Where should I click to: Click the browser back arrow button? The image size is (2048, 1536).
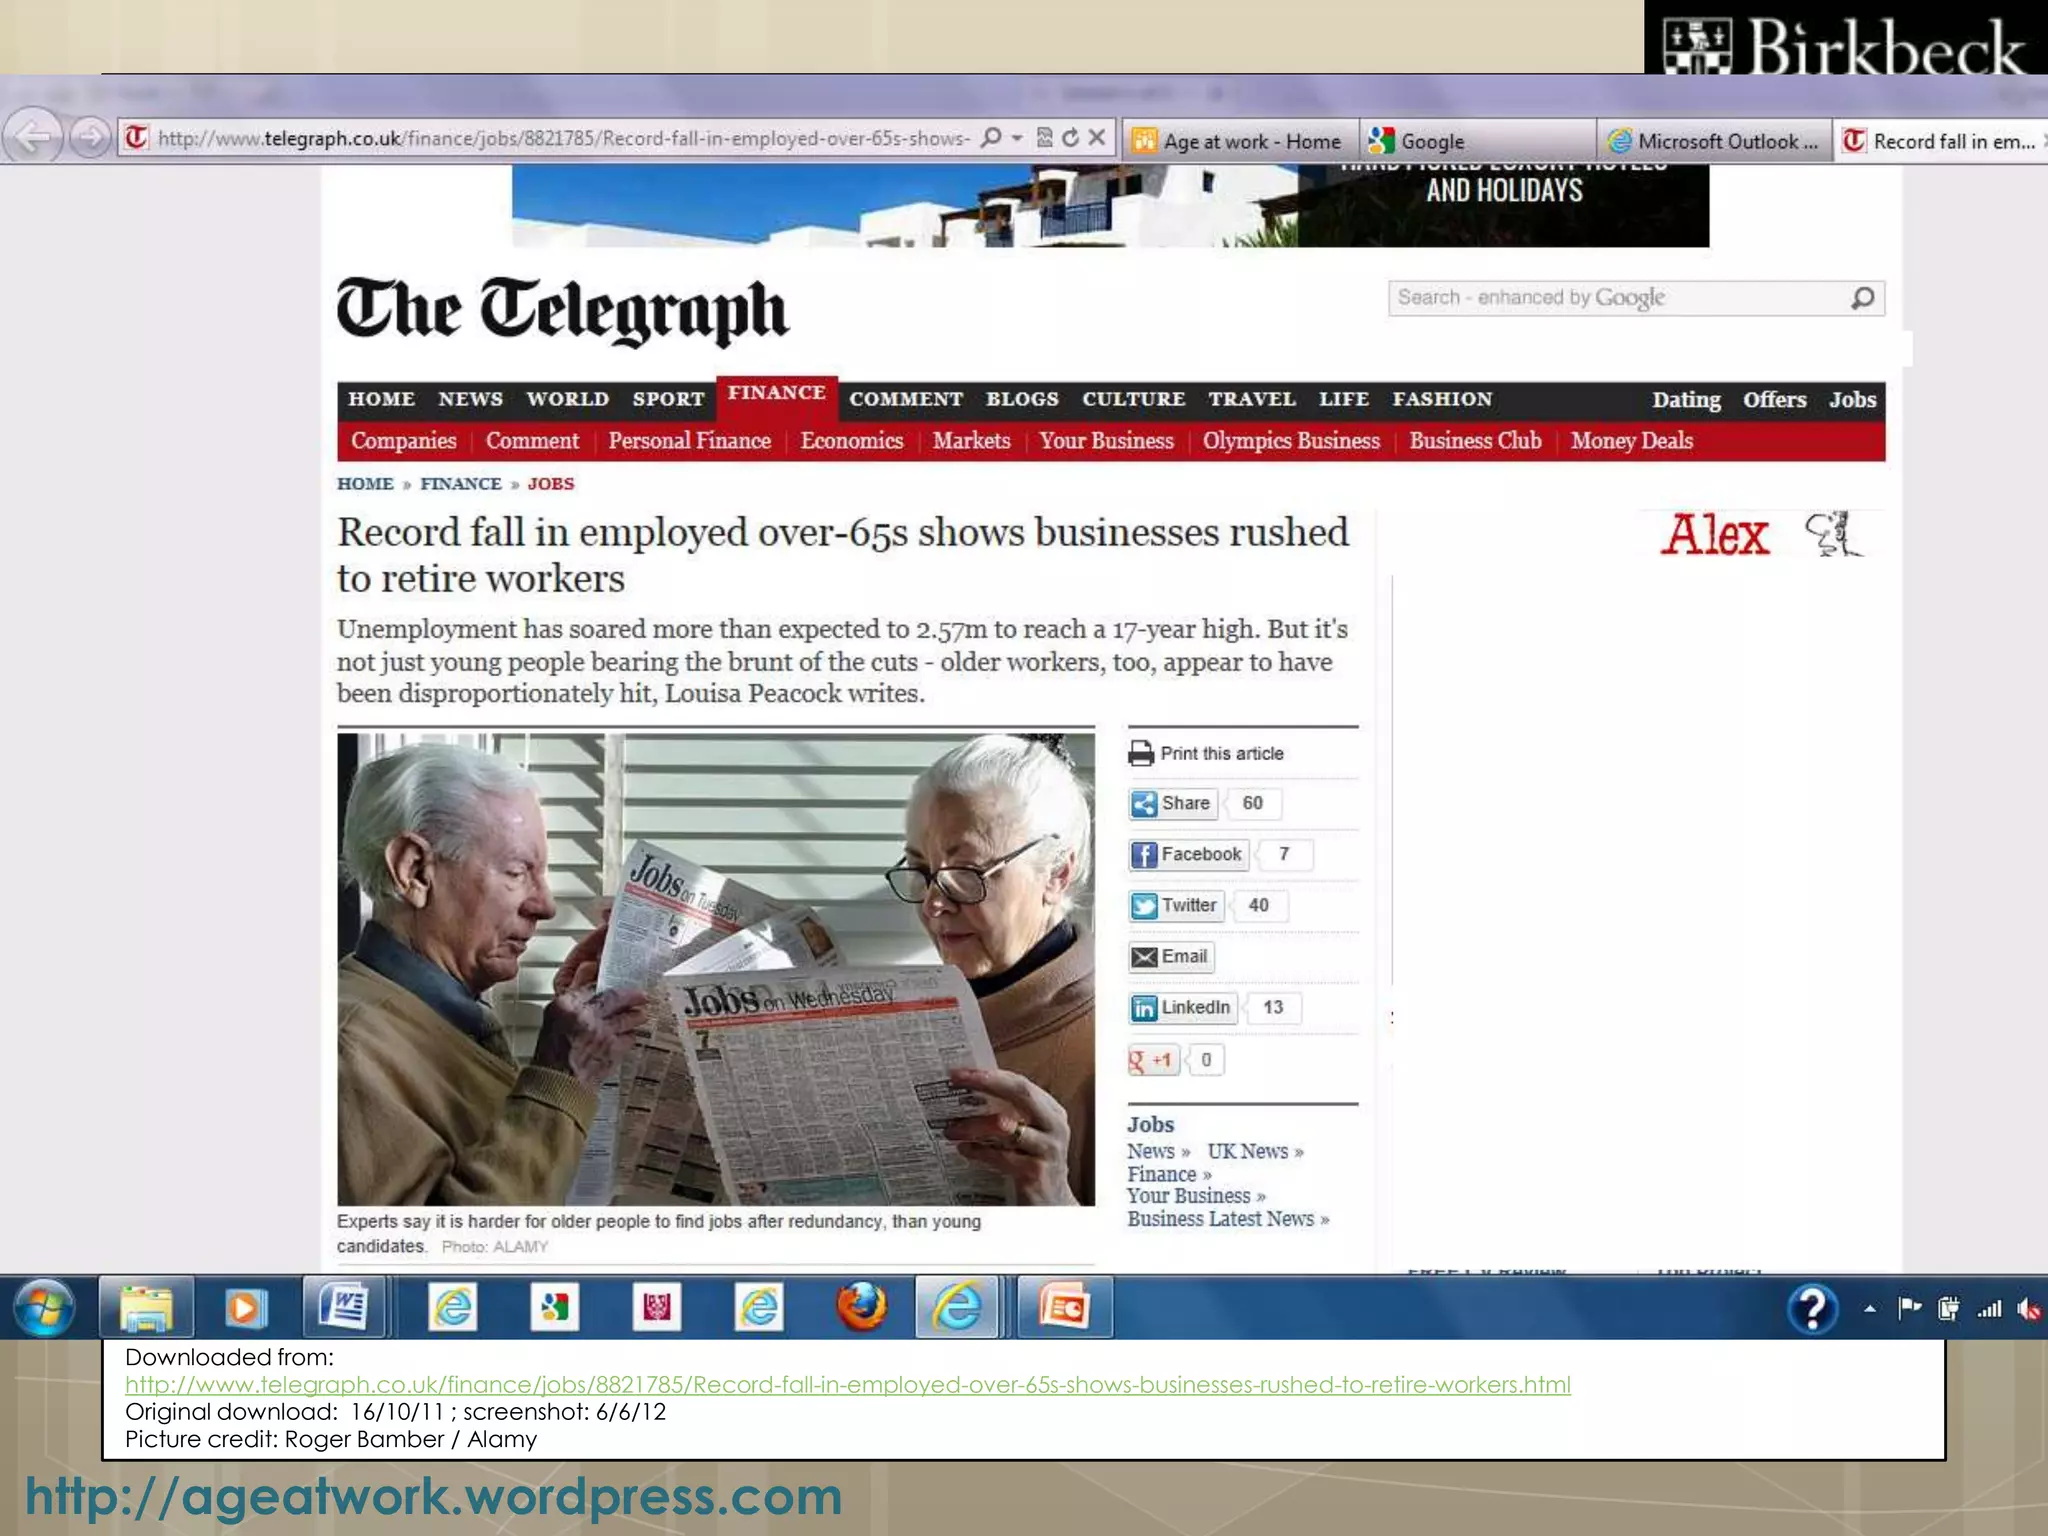pos(33,136)
